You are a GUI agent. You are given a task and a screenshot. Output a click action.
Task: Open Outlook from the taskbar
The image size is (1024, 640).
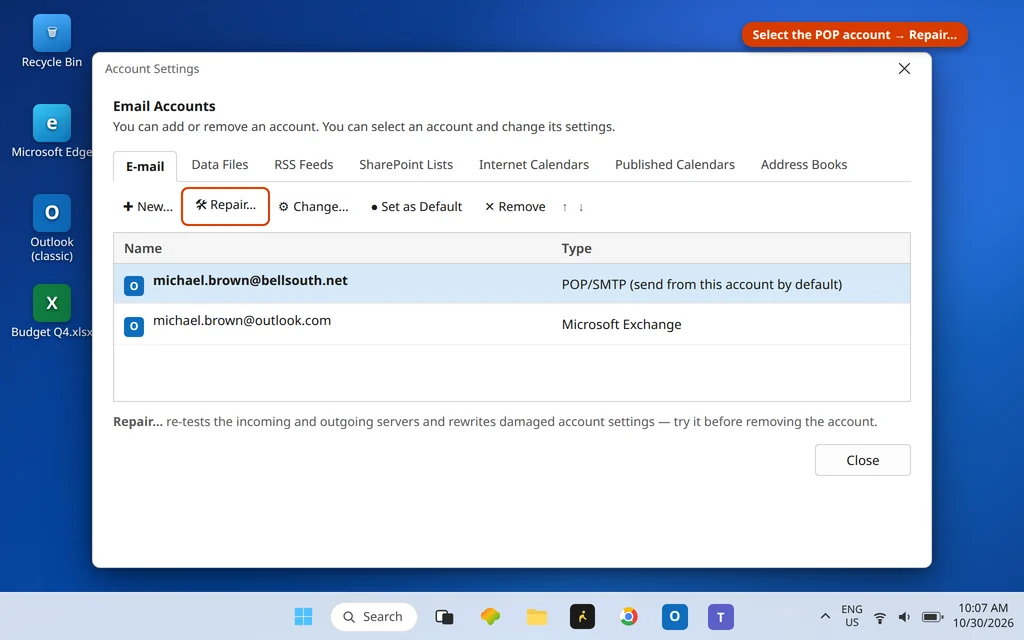click(x=675, y=616)
